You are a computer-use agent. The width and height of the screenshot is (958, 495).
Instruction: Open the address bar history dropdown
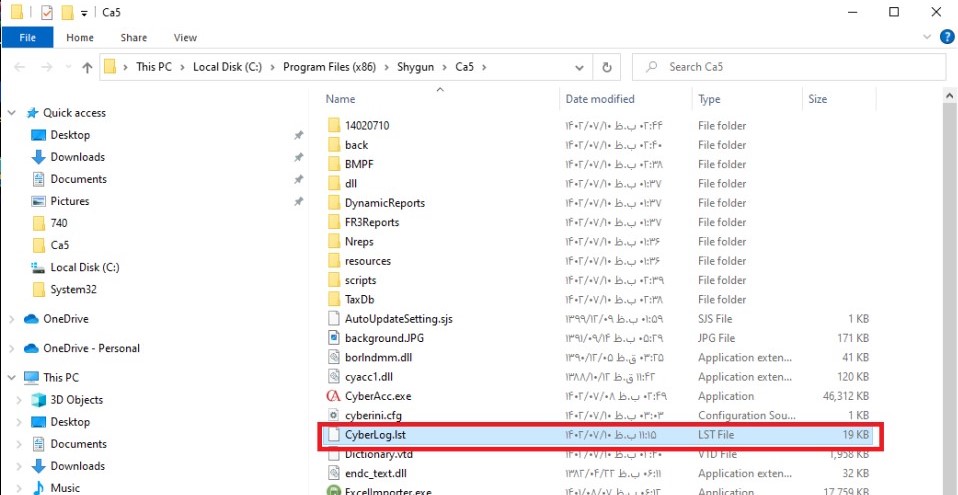click(x=582, y=67)
